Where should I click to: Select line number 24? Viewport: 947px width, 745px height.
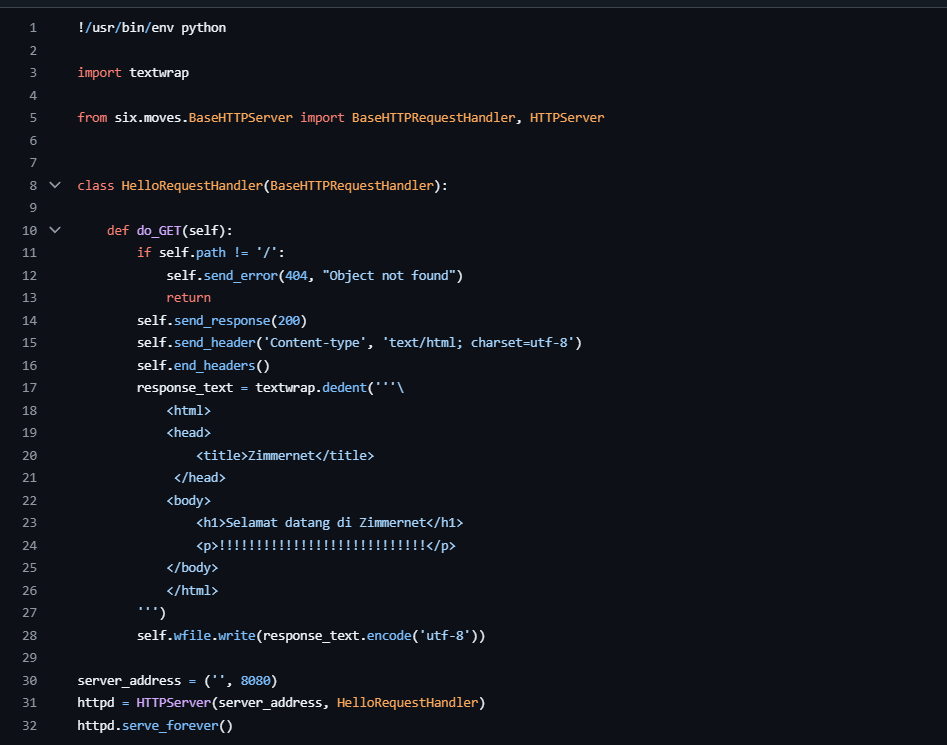click(x=30, y=545)
